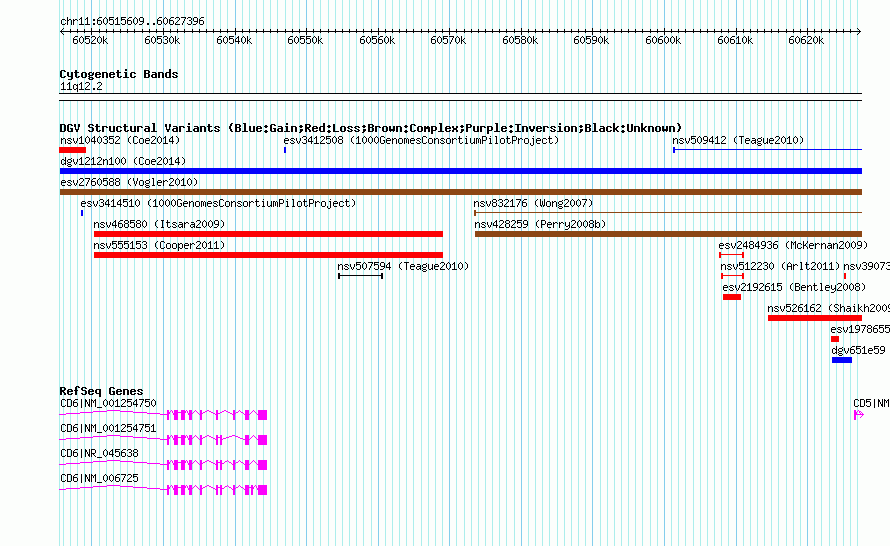This screenshot has height=546, width=890.
Task: Click the nsv507594 black interval marker
Action: (x=360, y=276)
